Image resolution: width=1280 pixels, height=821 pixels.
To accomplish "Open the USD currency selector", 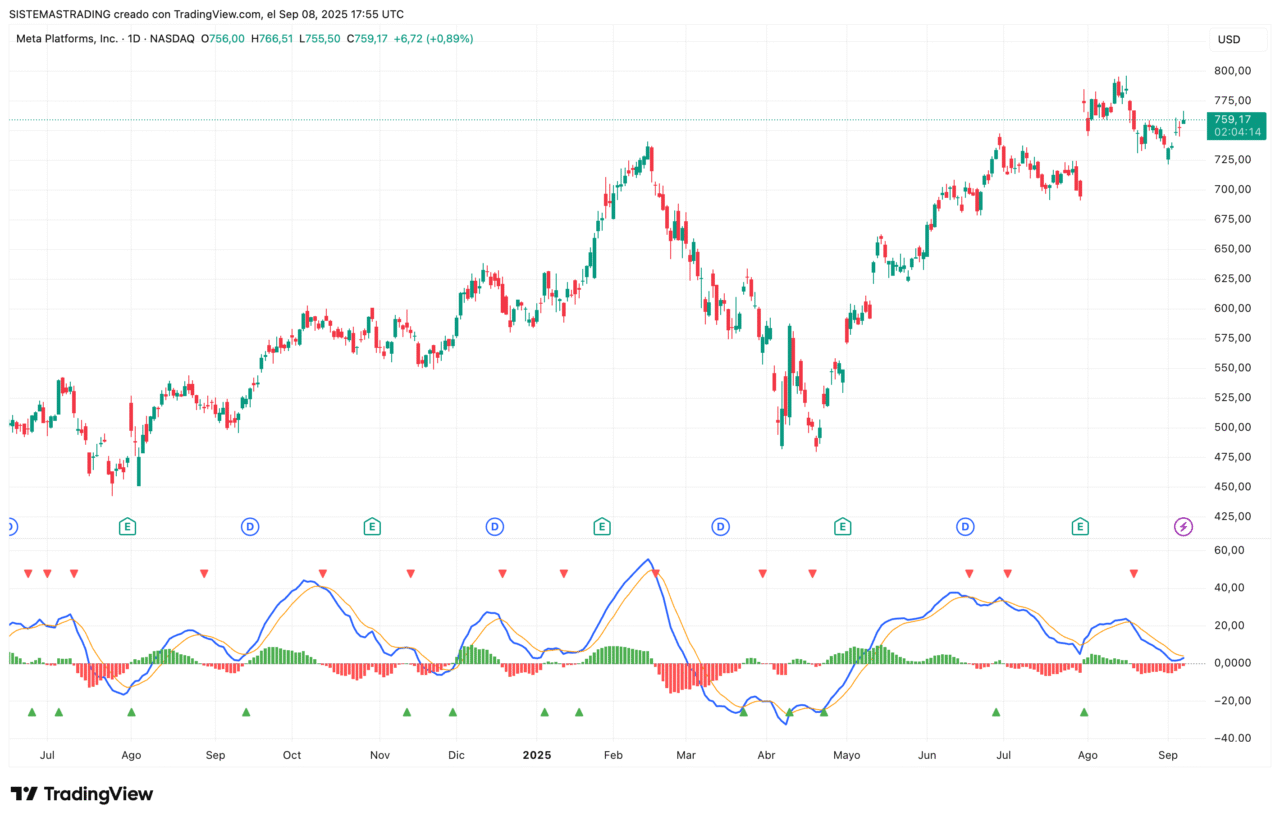I will [x=1237, y=39].
